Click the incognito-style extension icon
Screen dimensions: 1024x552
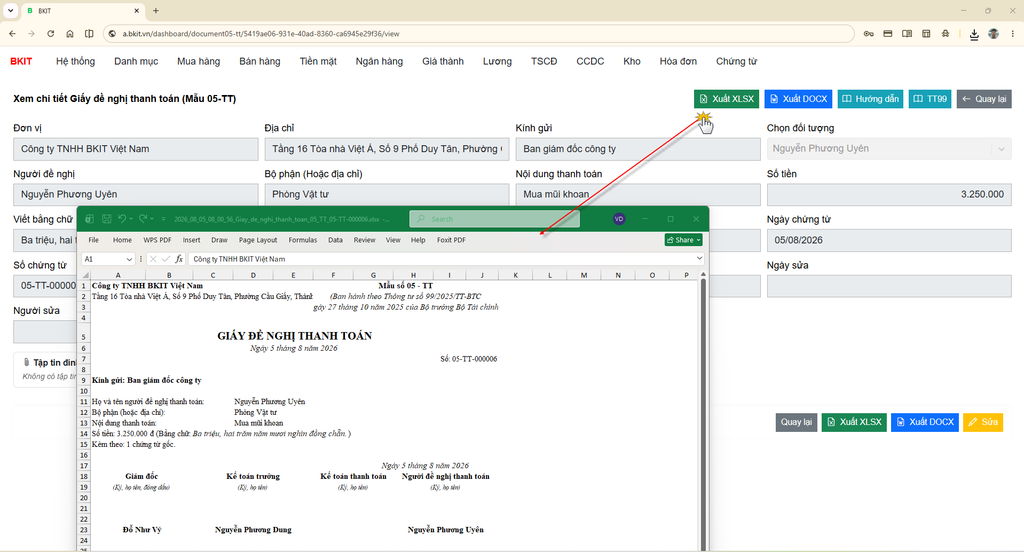pyautogui.click(x=945, y=33)
